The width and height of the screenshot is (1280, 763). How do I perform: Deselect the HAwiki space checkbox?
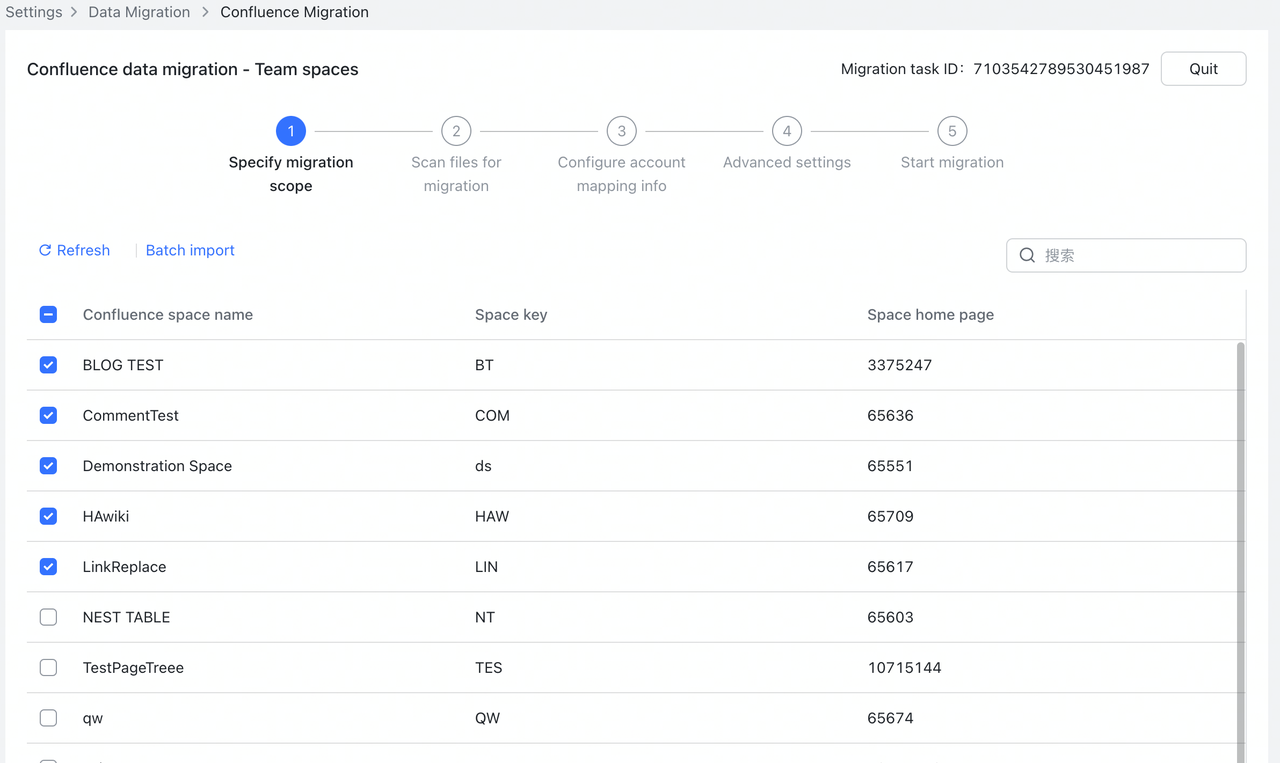(x=48, y=516)
